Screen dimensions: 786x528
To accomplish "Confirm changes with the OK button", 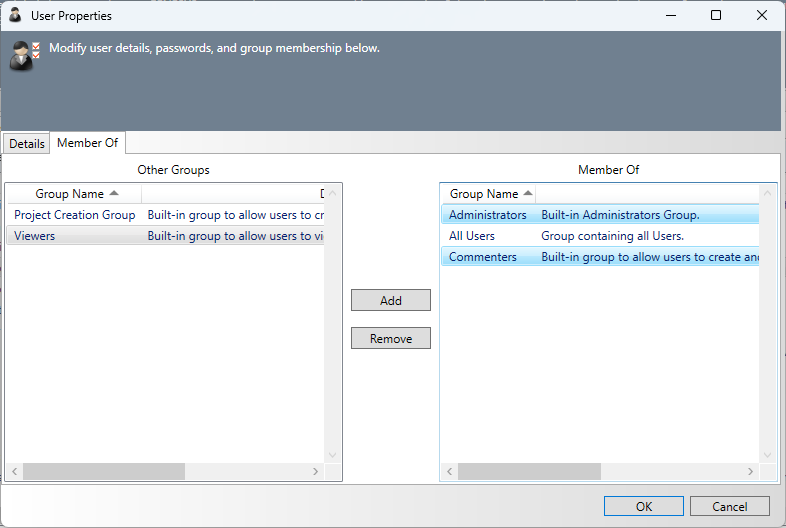I will pos(643,506).
